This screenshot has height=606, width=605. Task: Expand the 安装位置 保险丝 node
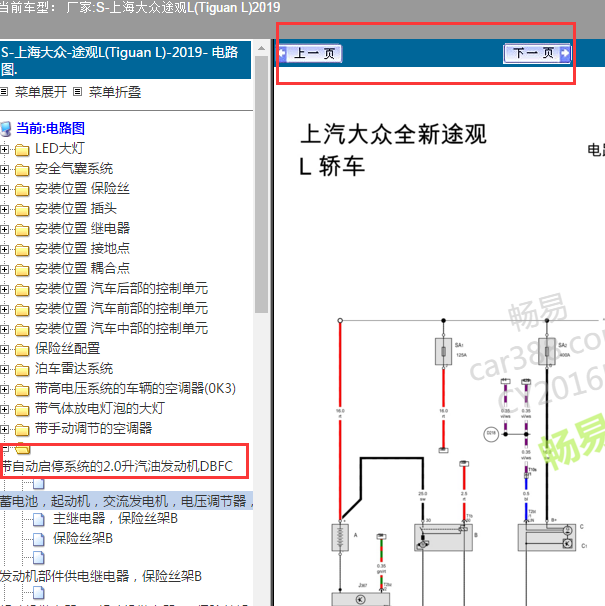click(4, 189)
